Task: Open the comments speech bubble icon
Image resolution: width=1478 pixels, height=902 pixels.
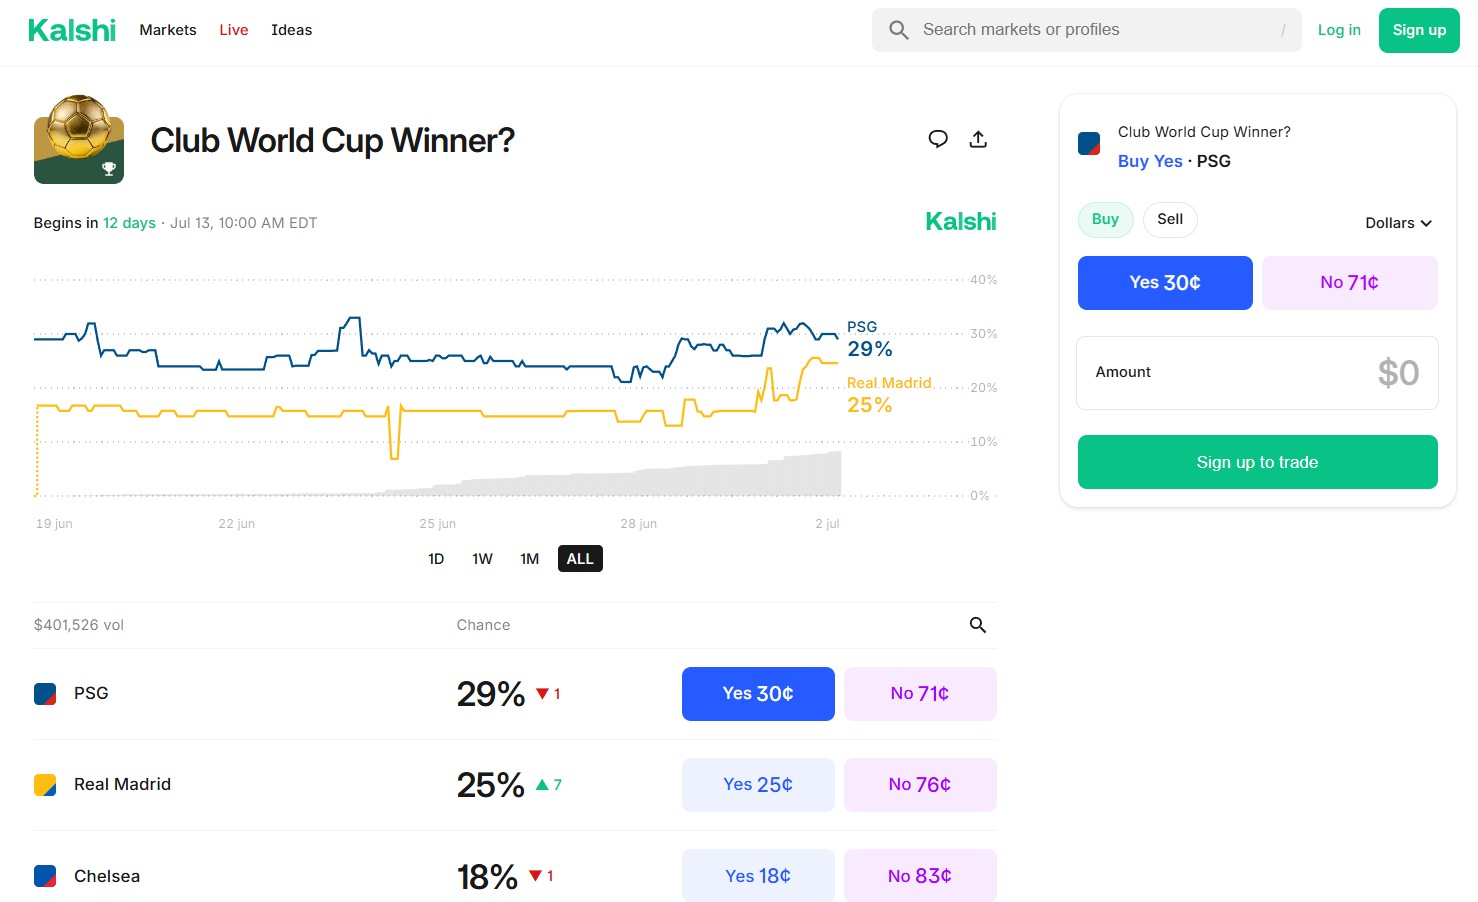Action: (938, 139)
